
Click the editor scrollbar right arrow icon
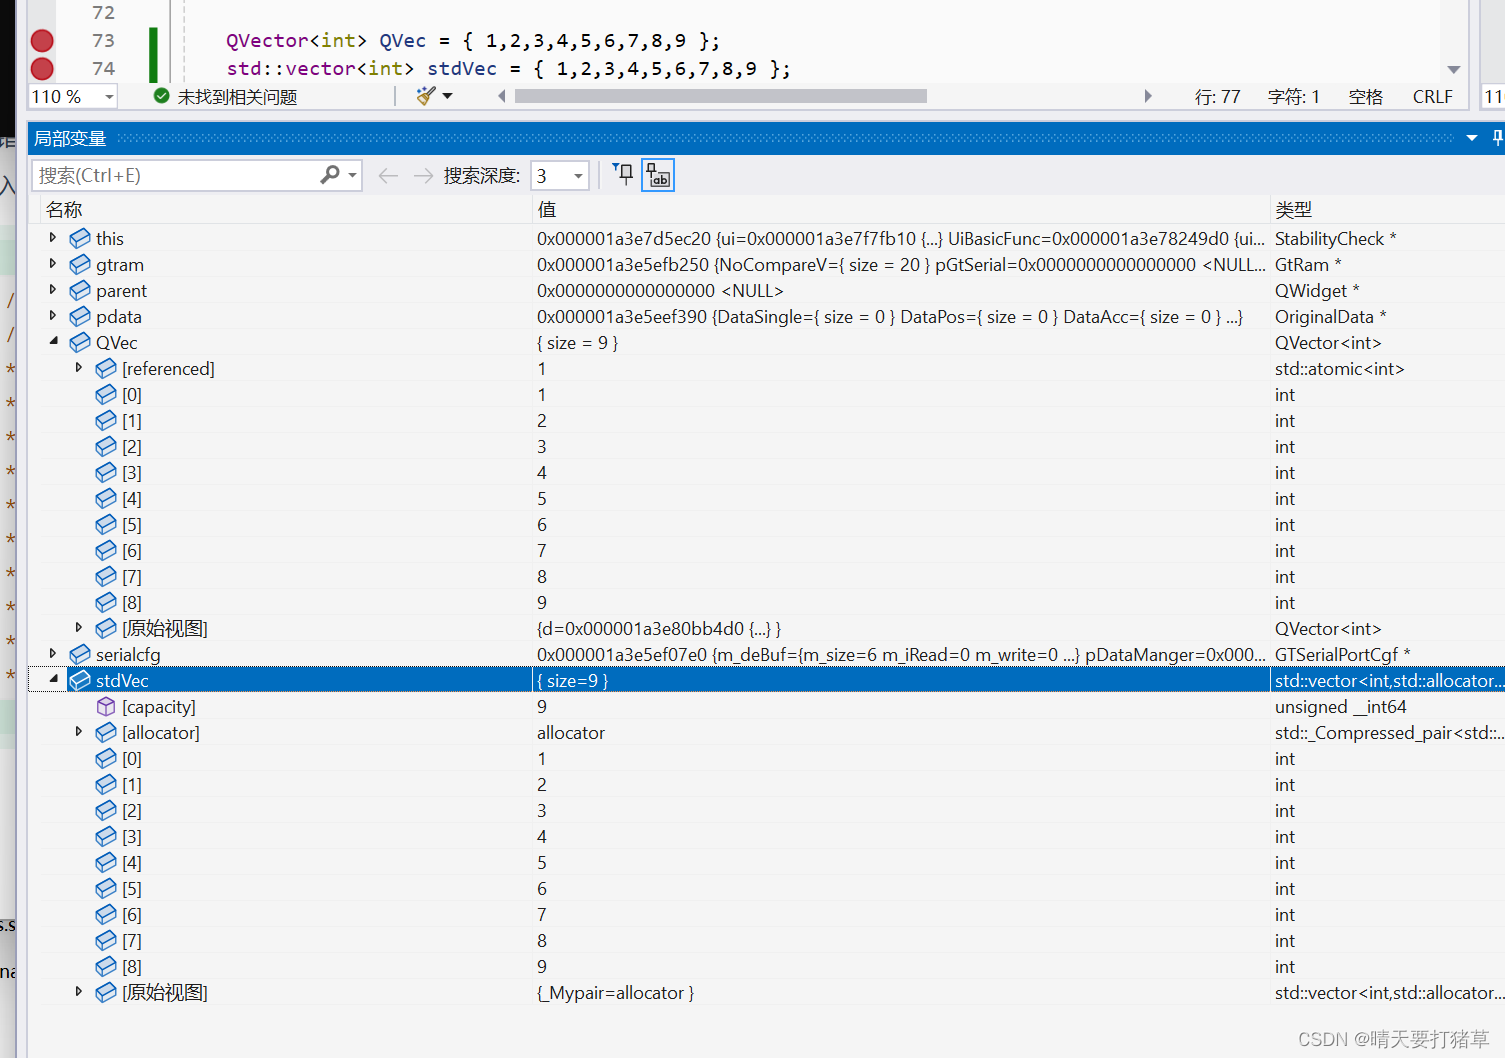(1148, 95)
